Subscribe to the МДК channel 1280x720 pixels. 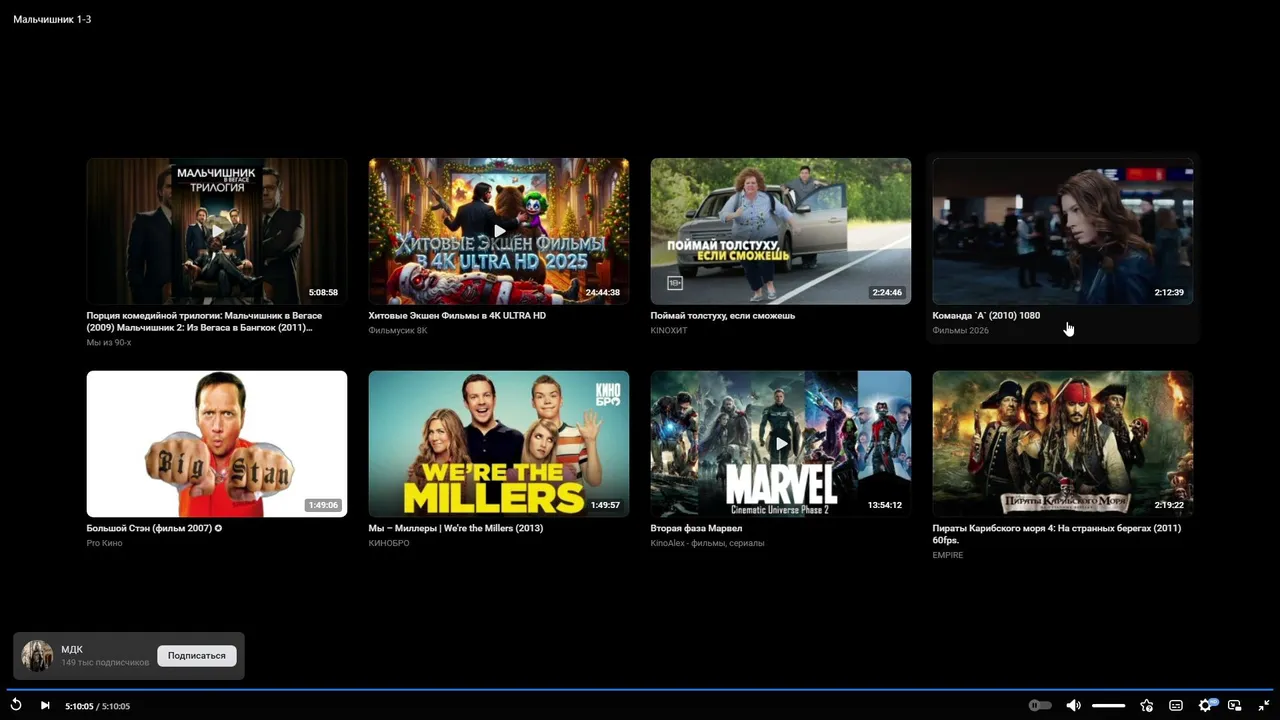click(197, 656)
